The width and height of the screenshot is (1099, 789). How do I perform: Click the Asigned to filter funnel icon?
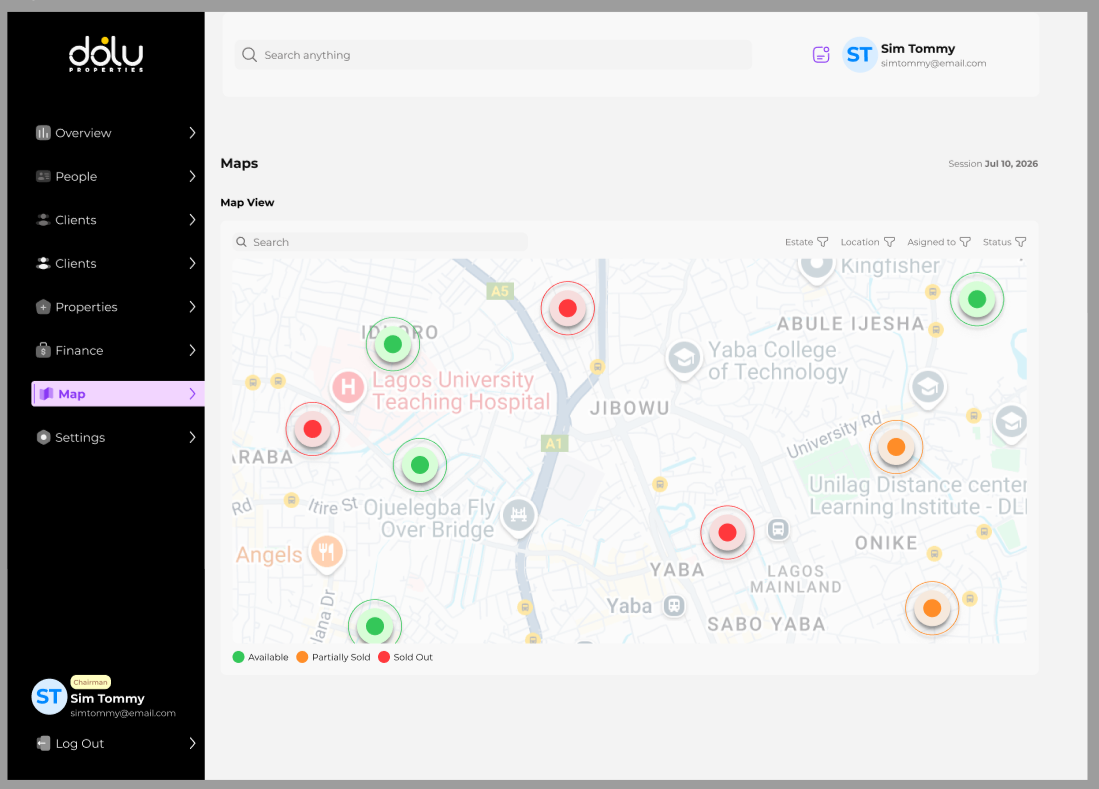pyautogui.click(x=965, y=242)
